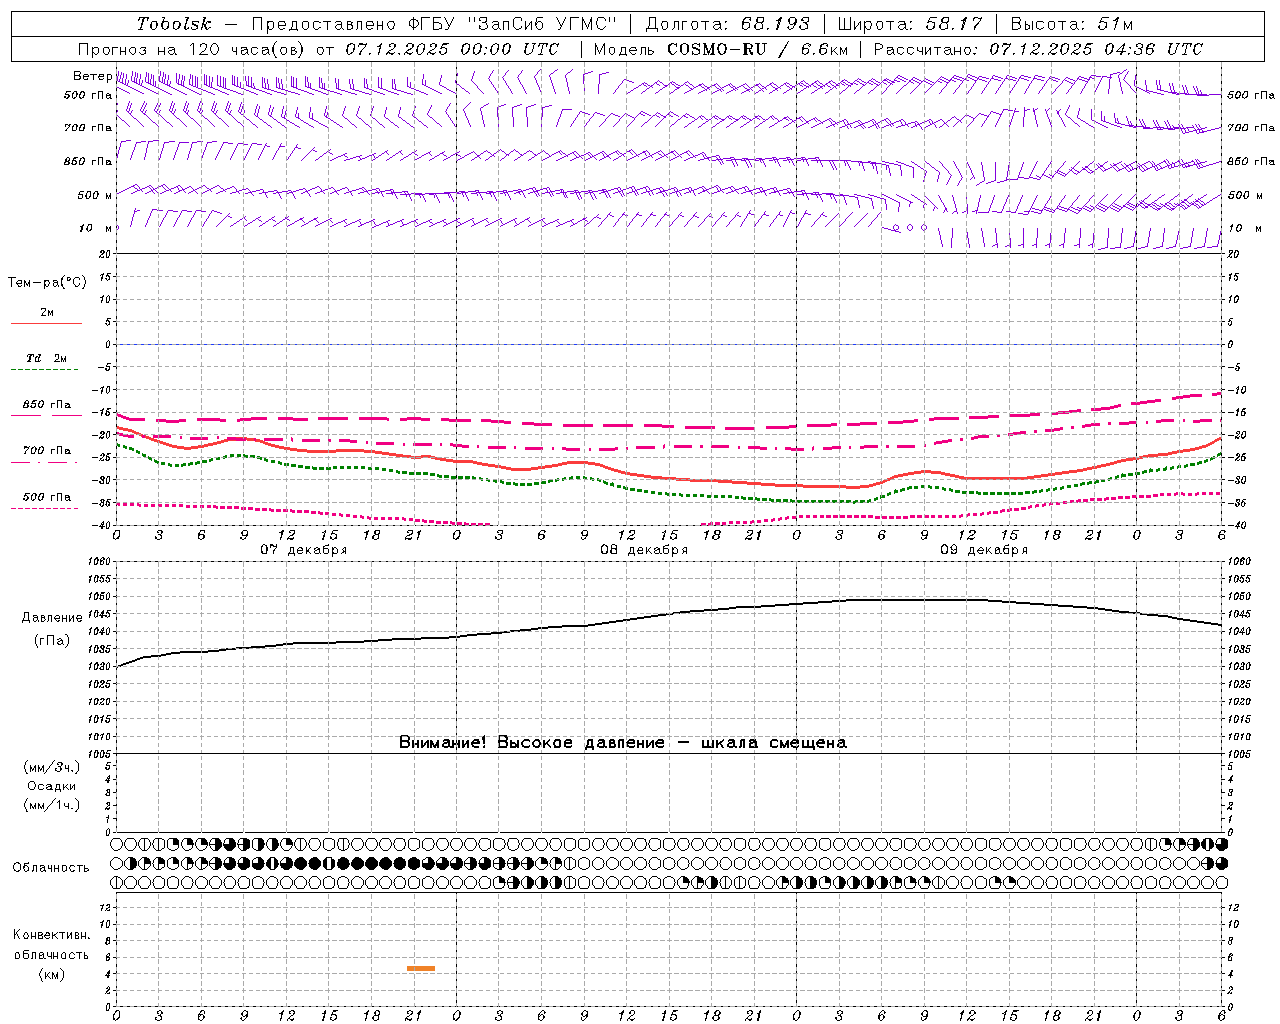Screen dimensions: 1280x1024
Task: Click the "Осадки" precipitation label
Action: tap(51, 786)
